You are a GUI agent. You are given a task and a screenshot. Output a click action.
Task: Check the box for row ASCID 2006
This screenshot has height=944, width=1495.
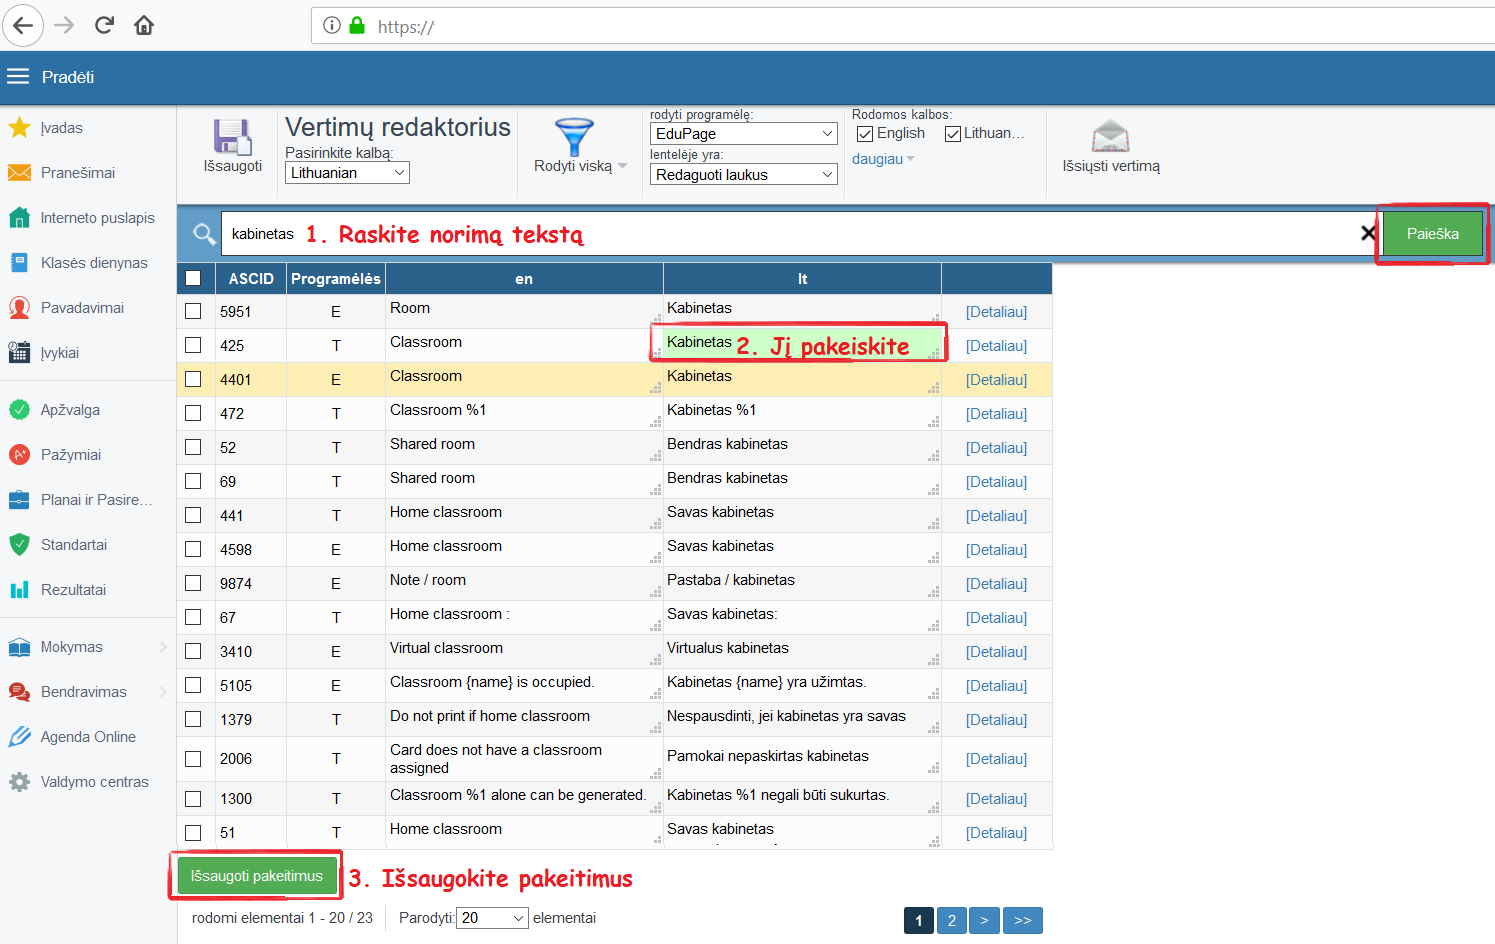pos(193,759)
